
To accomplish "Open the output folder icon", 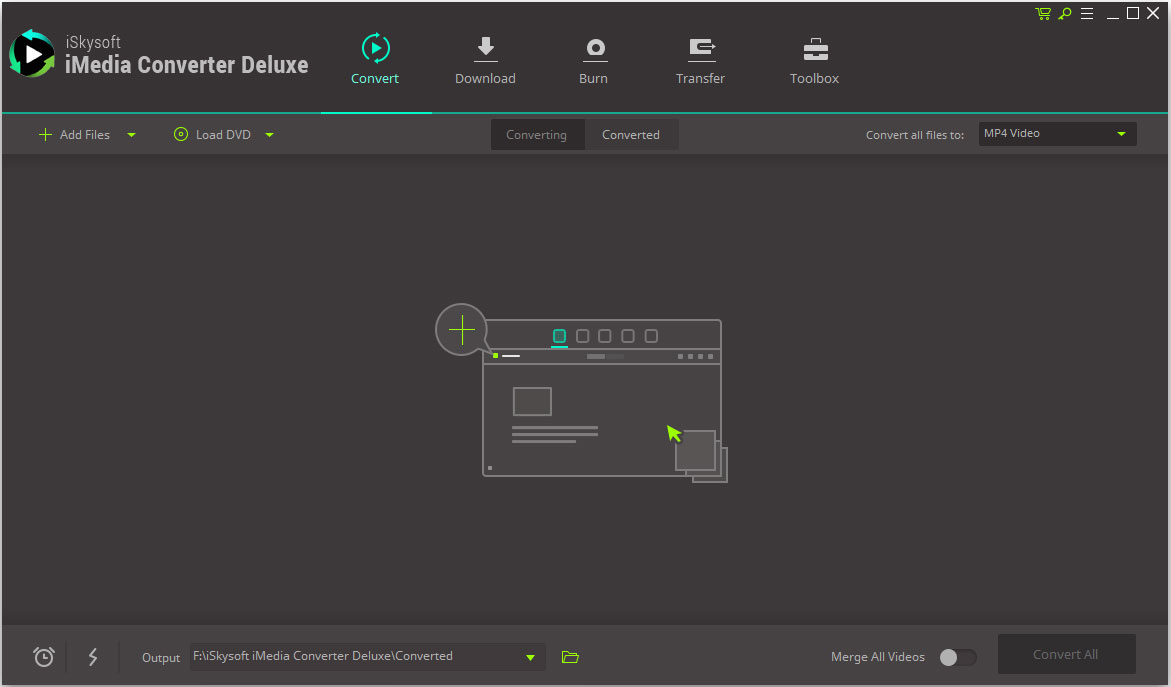I will coord(570,657).
